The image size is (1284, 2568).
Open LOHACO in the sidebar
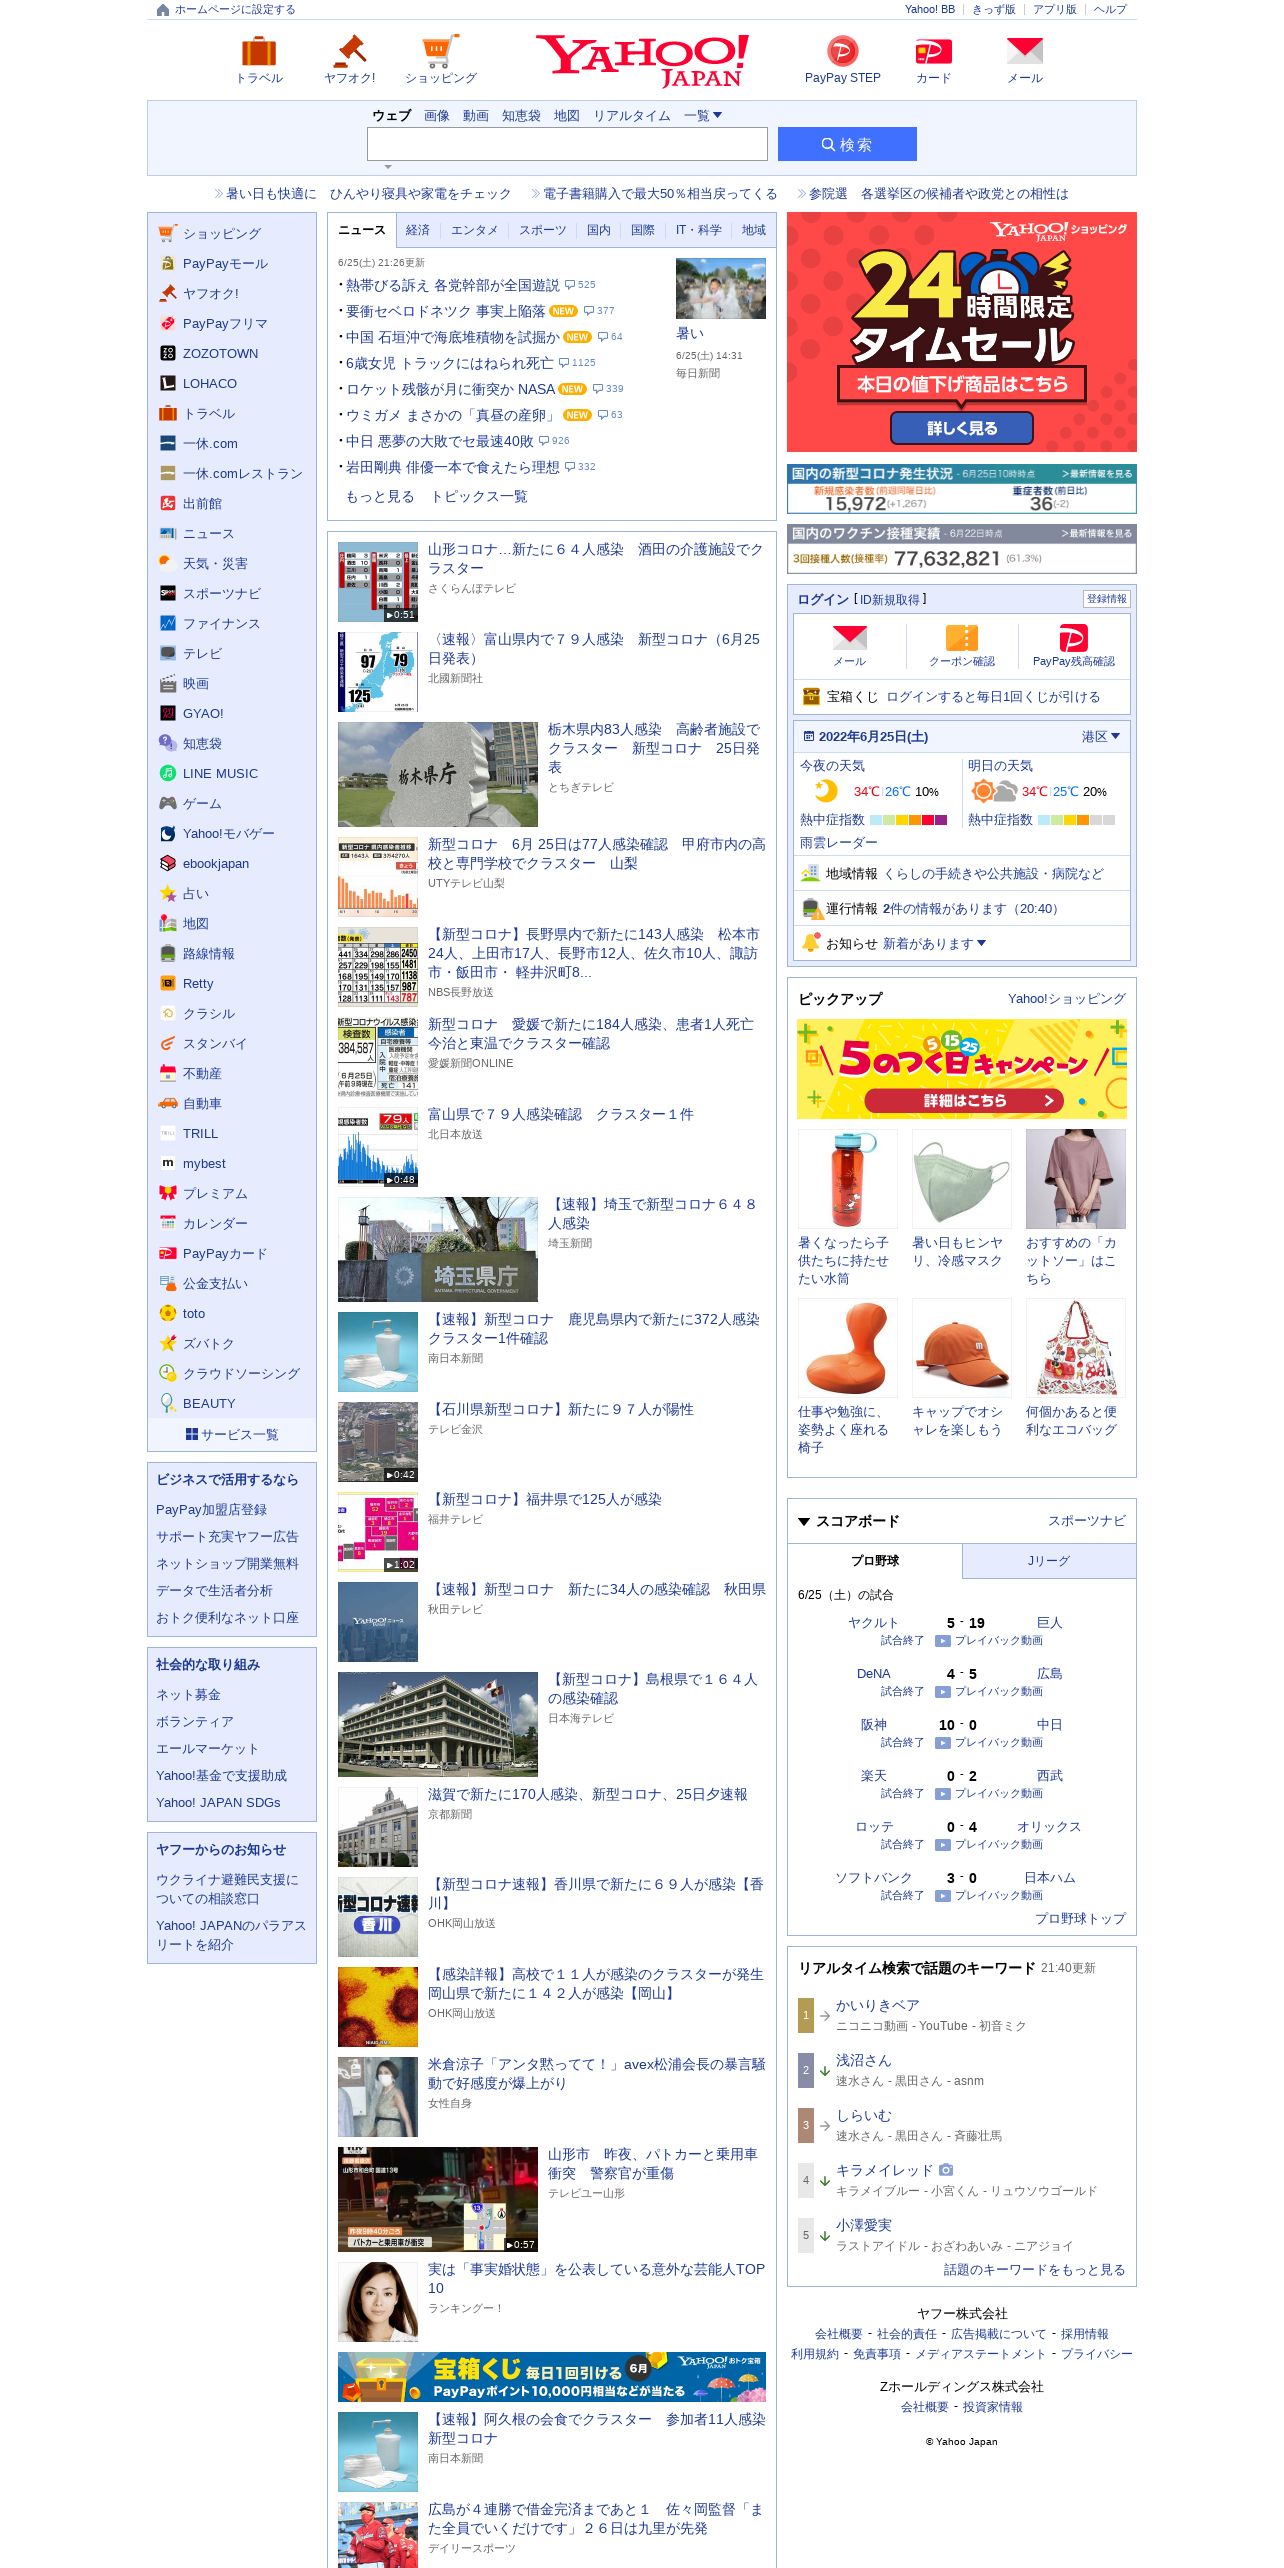[x=209, y=384]
